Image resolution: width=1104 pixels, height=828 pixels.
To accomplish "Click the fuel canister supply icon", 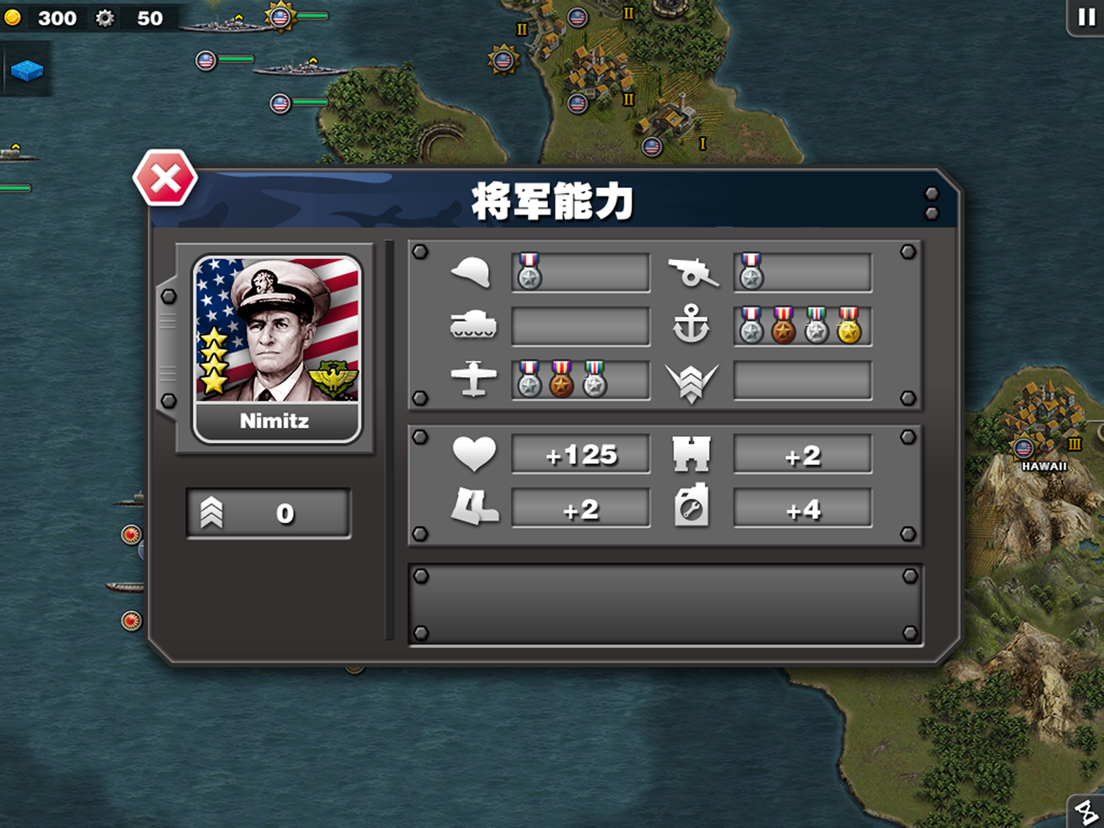I will pos(691,506).
